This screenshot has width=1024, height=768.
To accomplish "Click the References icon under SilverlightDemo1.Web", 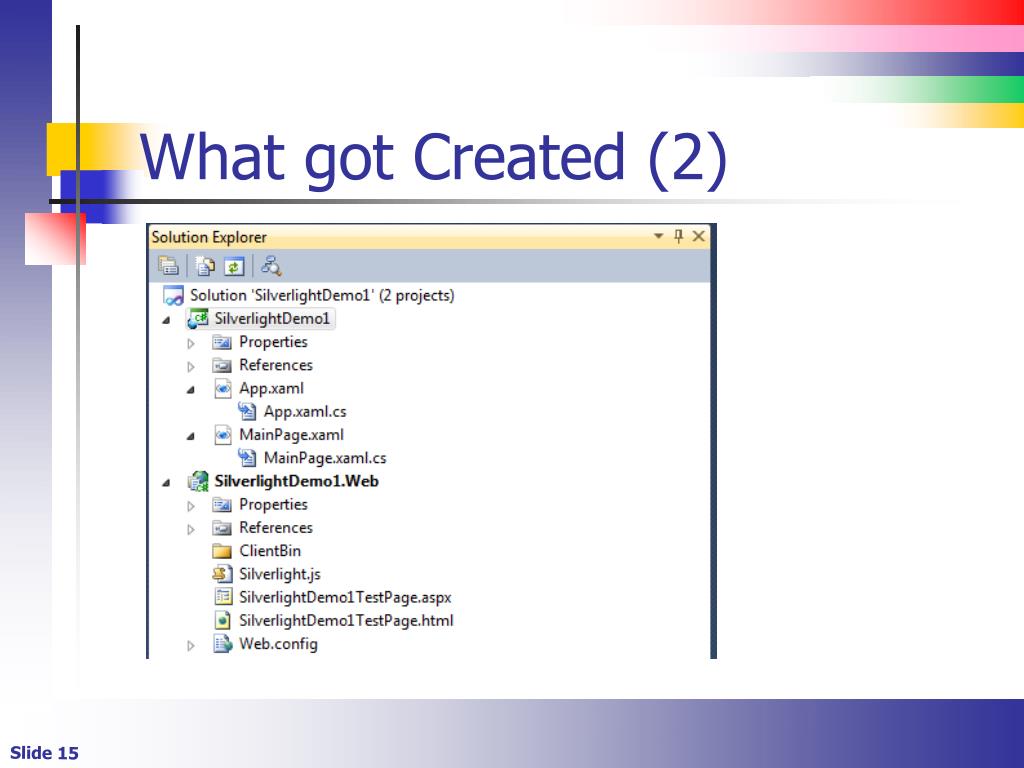I will coord(222,528).
